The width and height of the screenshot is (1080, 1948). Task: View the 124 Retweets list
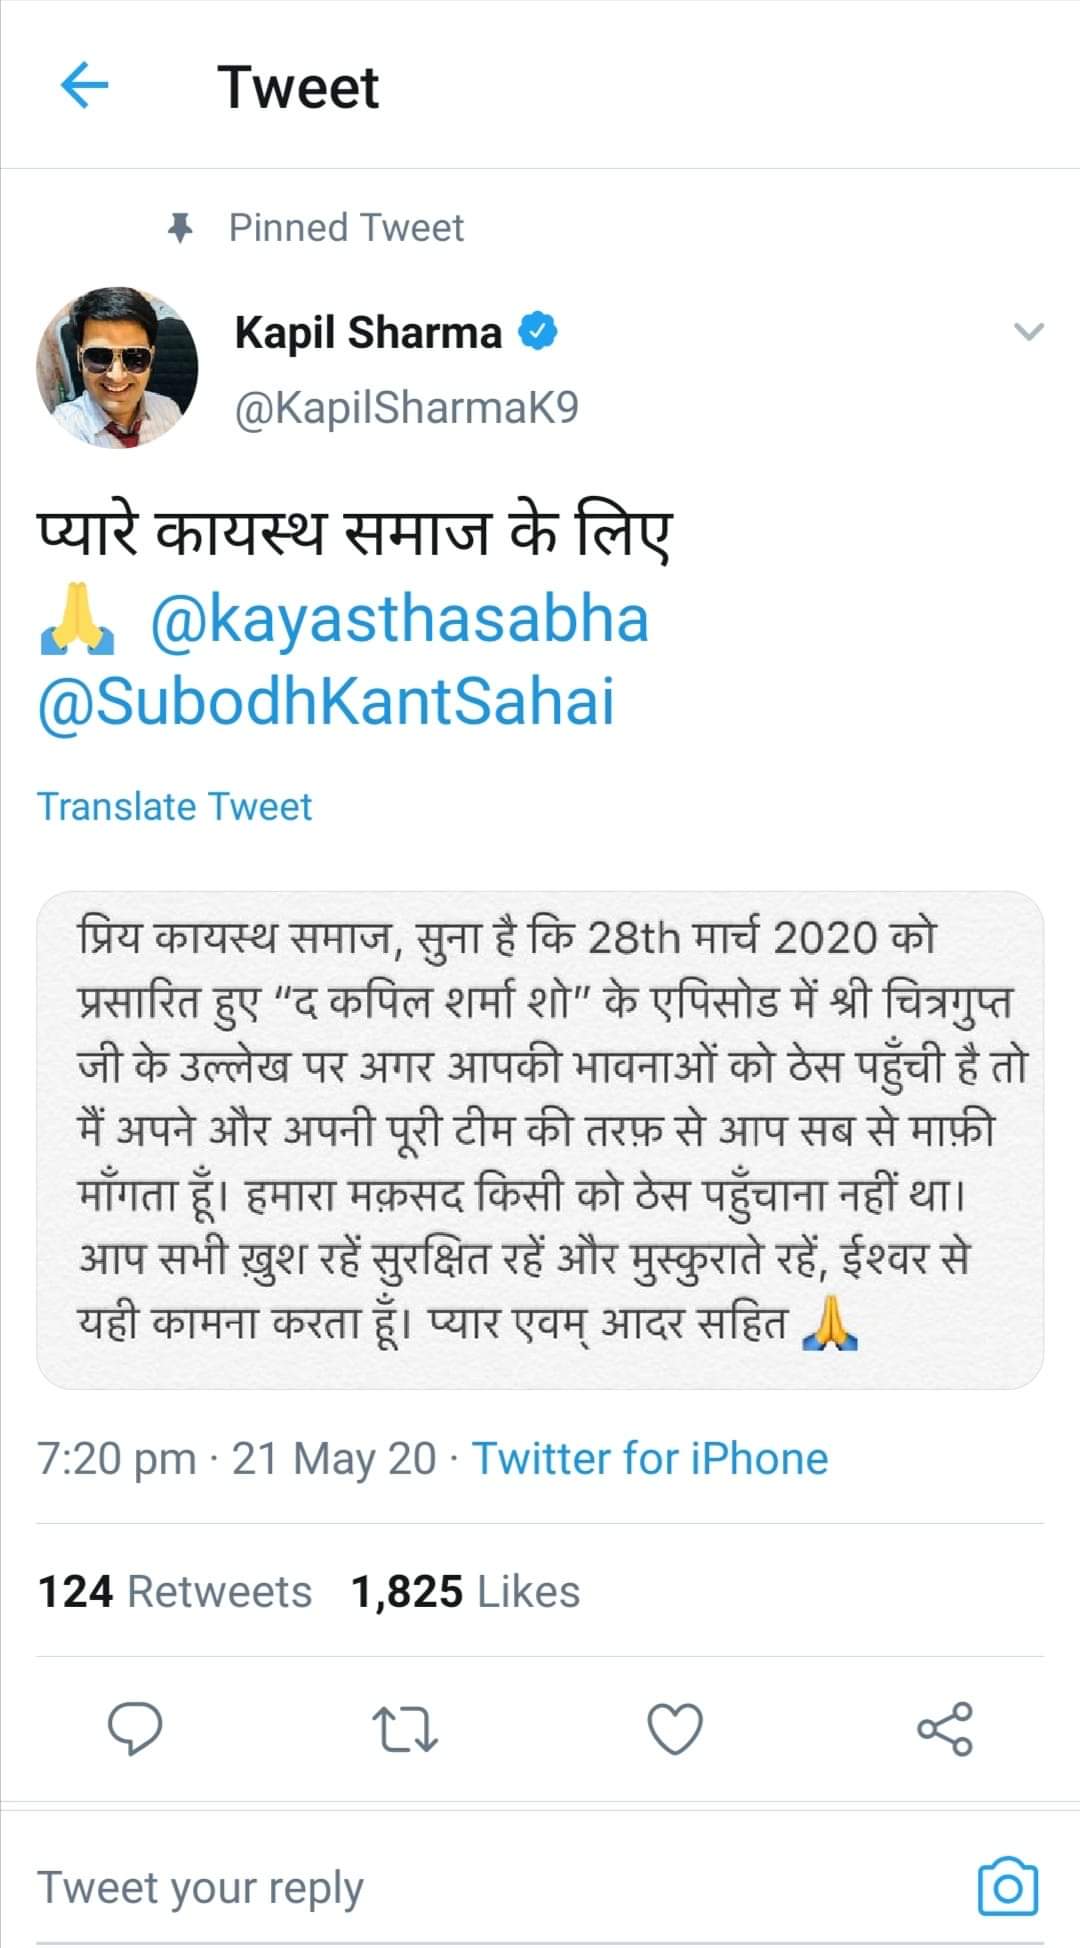click(175, 1592)
